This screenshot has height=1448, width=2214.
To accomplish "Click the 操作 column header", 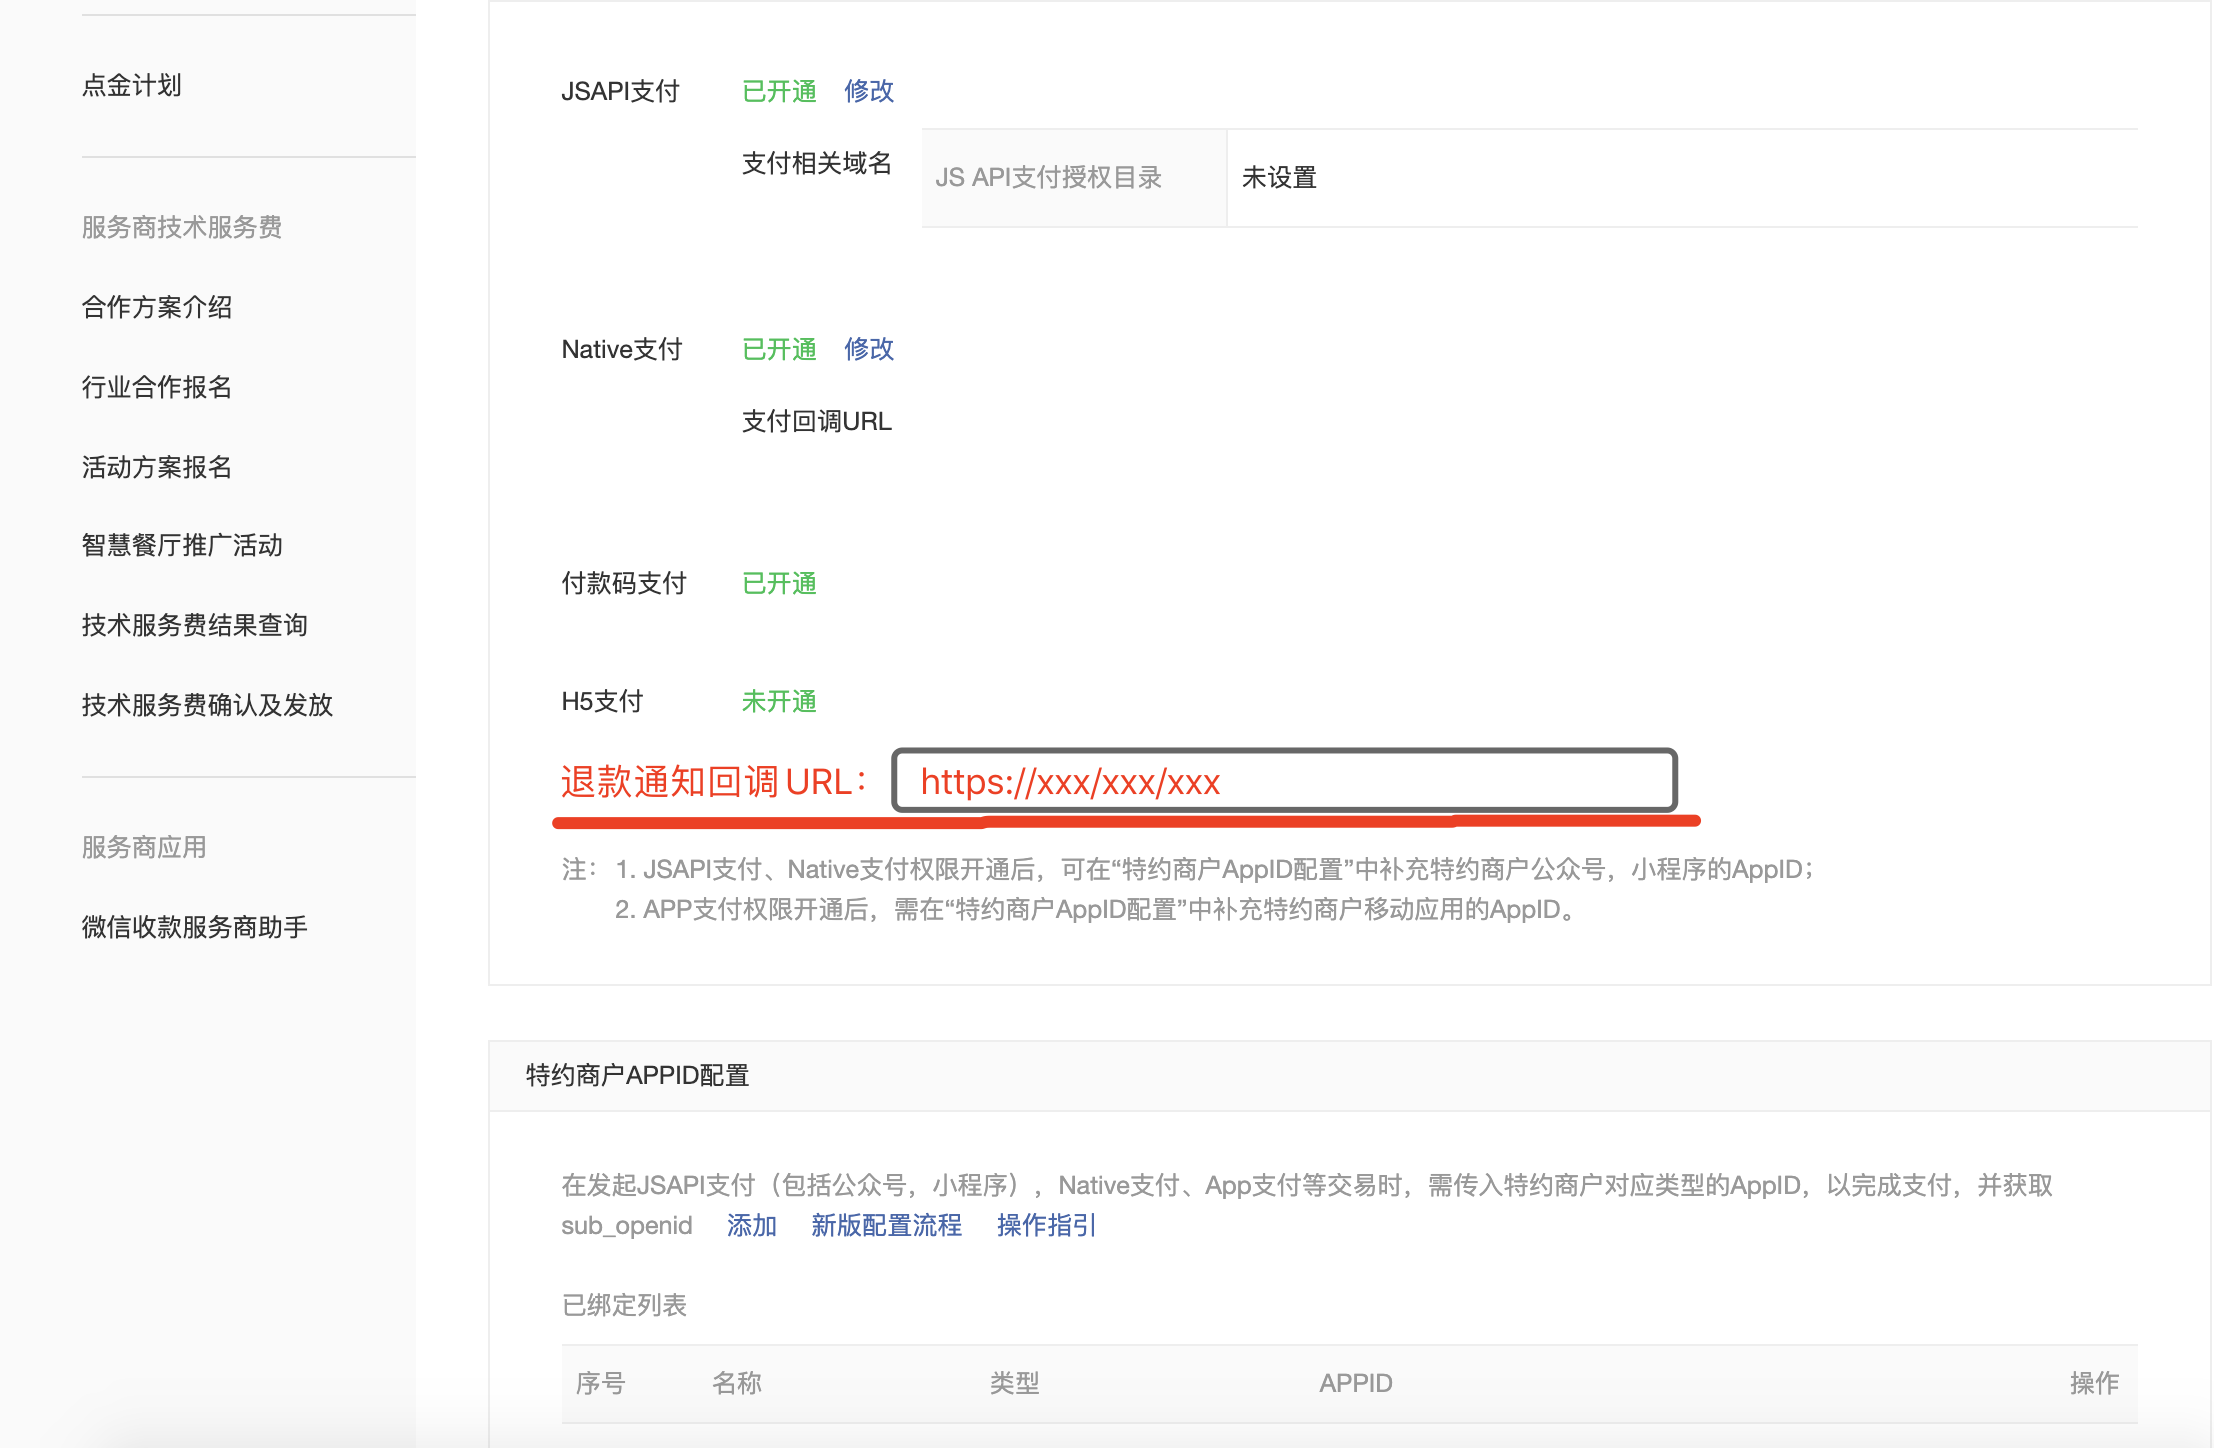I will (2093, 1383).
